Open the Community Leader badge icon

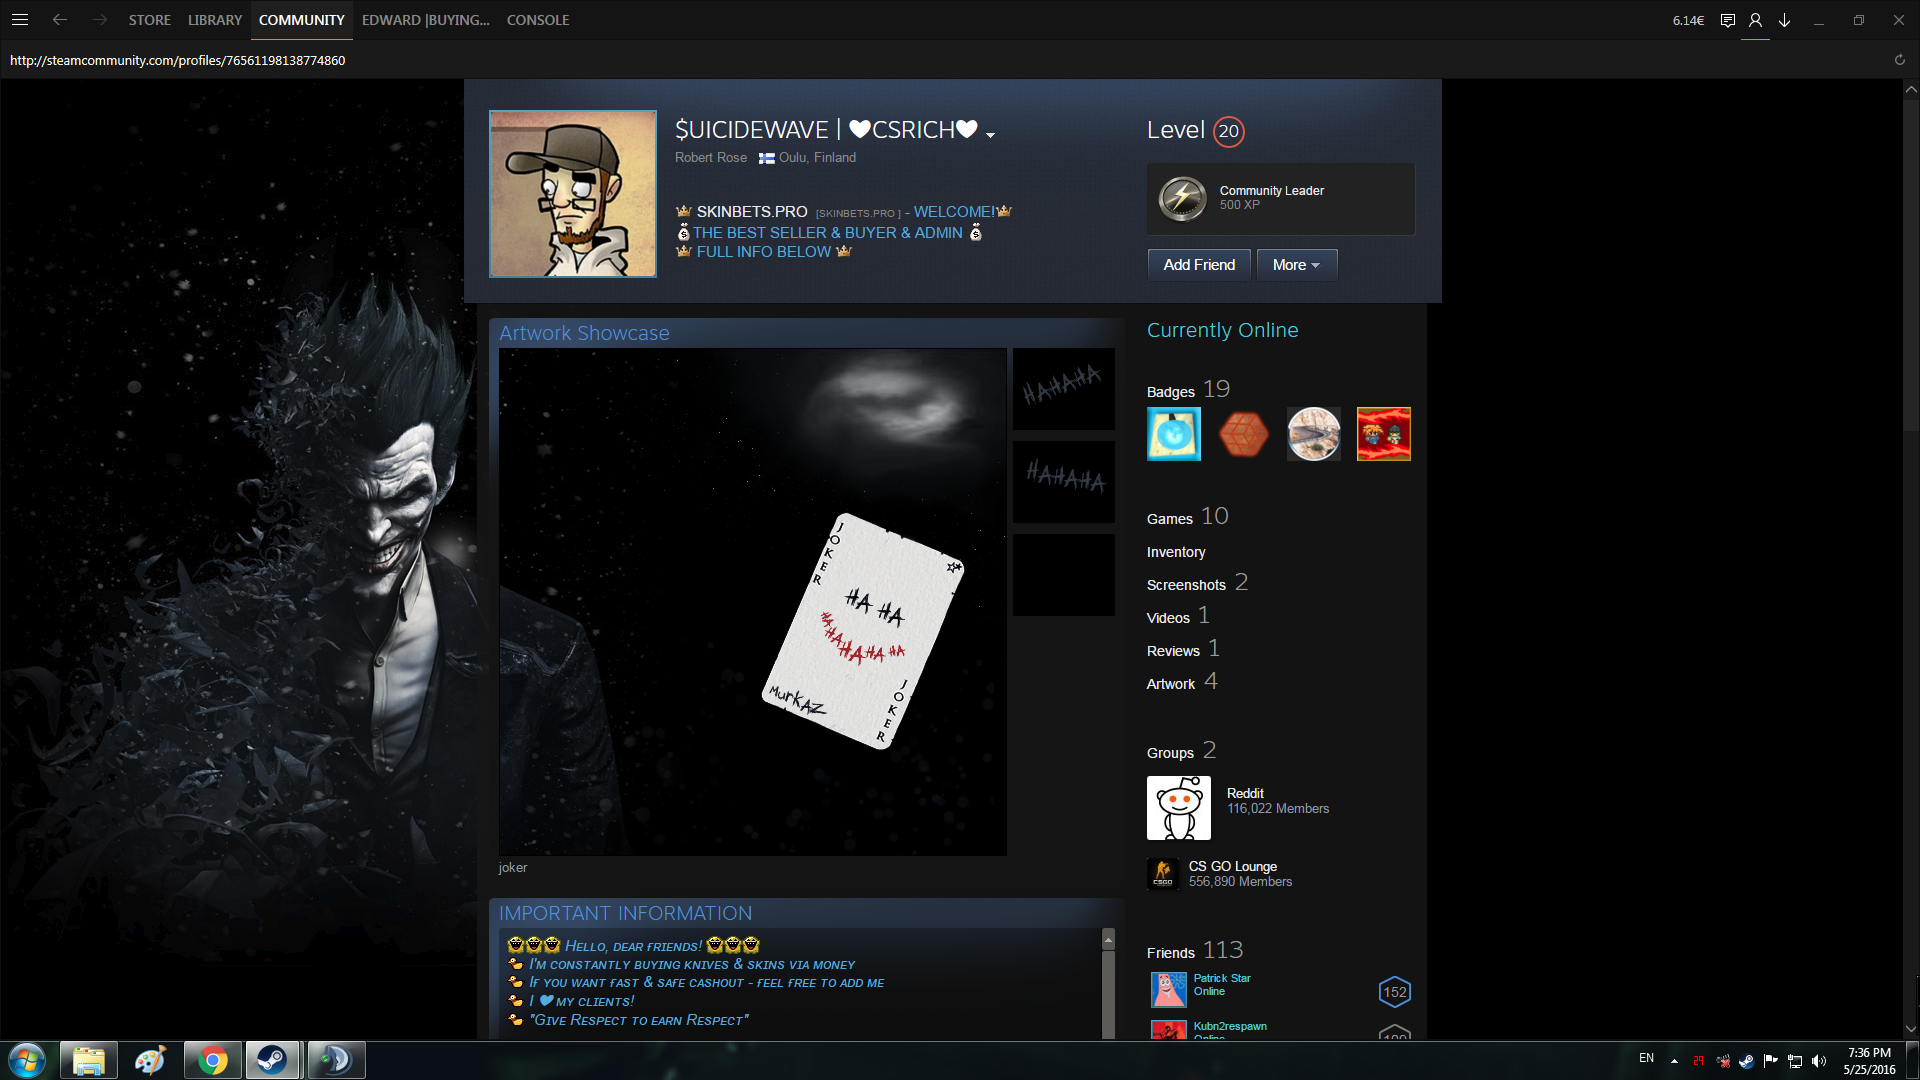click(x=1182, y=198)
